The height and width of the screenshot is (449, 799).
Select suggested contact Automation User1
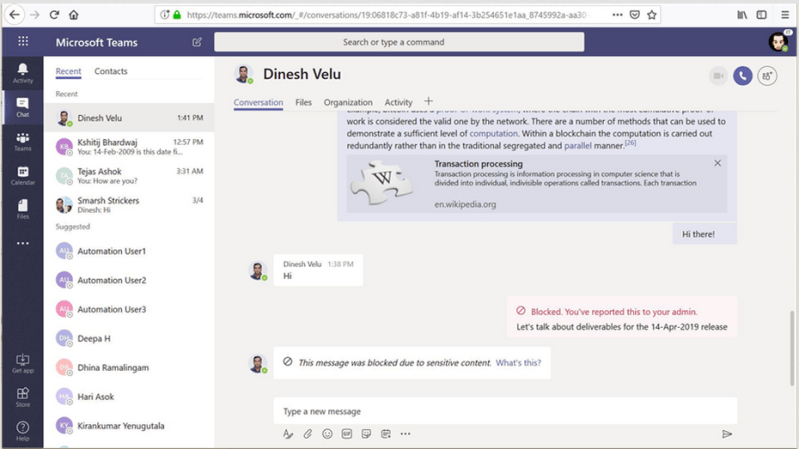pyautogui.click(x=129, y=251)
